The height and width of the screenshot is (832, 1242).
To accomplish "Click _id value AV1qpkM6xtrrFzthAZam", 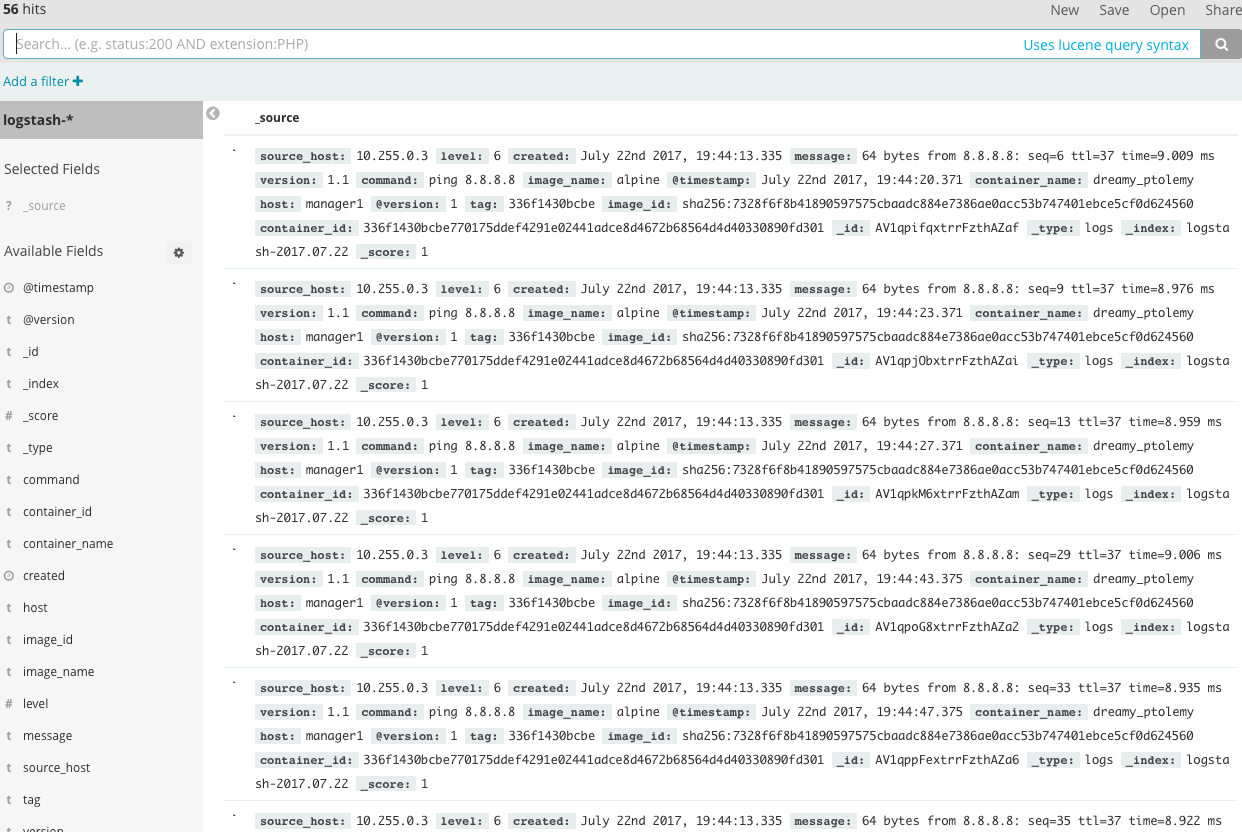I will click(x=947, y=494).
